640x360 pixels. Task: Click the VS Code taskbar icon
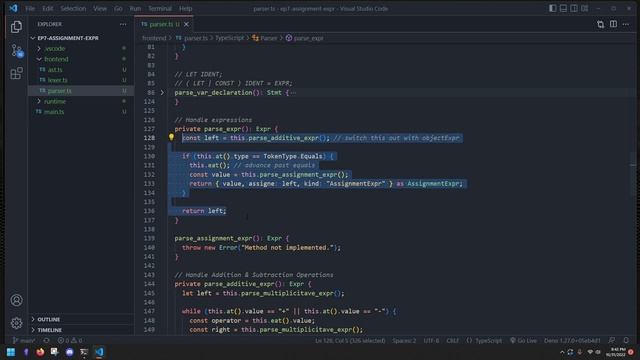click(x=99, y=352)
